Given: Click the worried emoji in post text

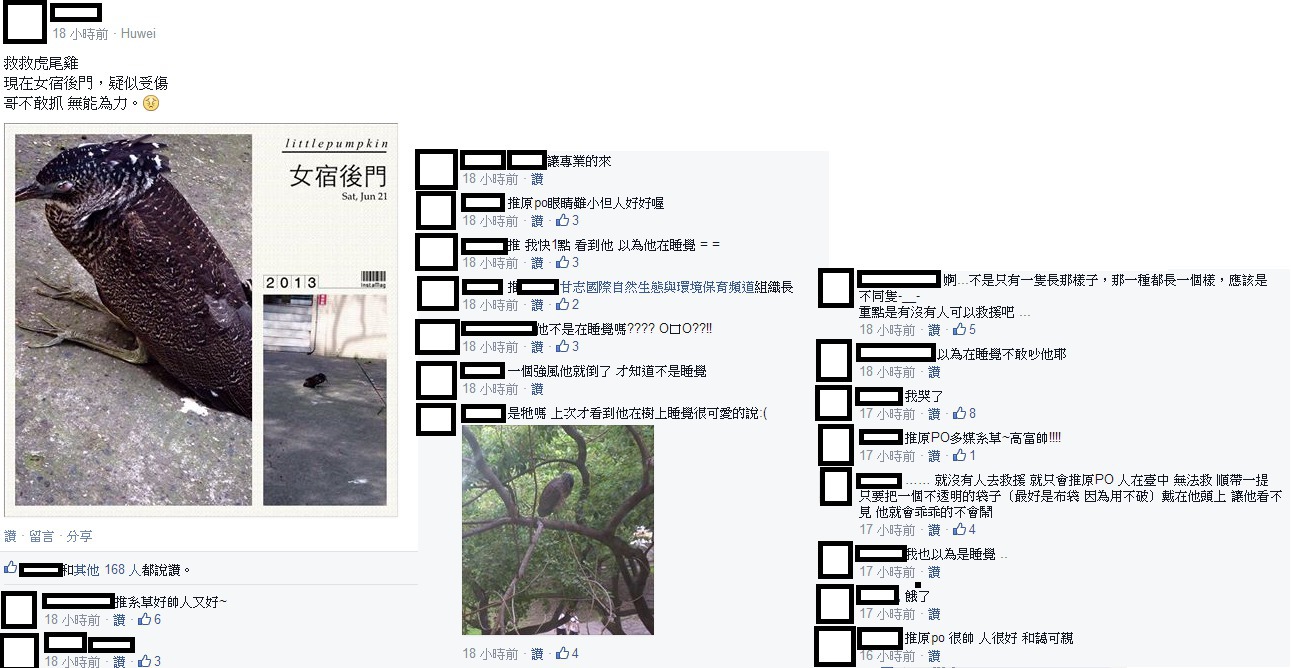Looking at the screenshot, I should pyautogui.click(x=151, y=103).
